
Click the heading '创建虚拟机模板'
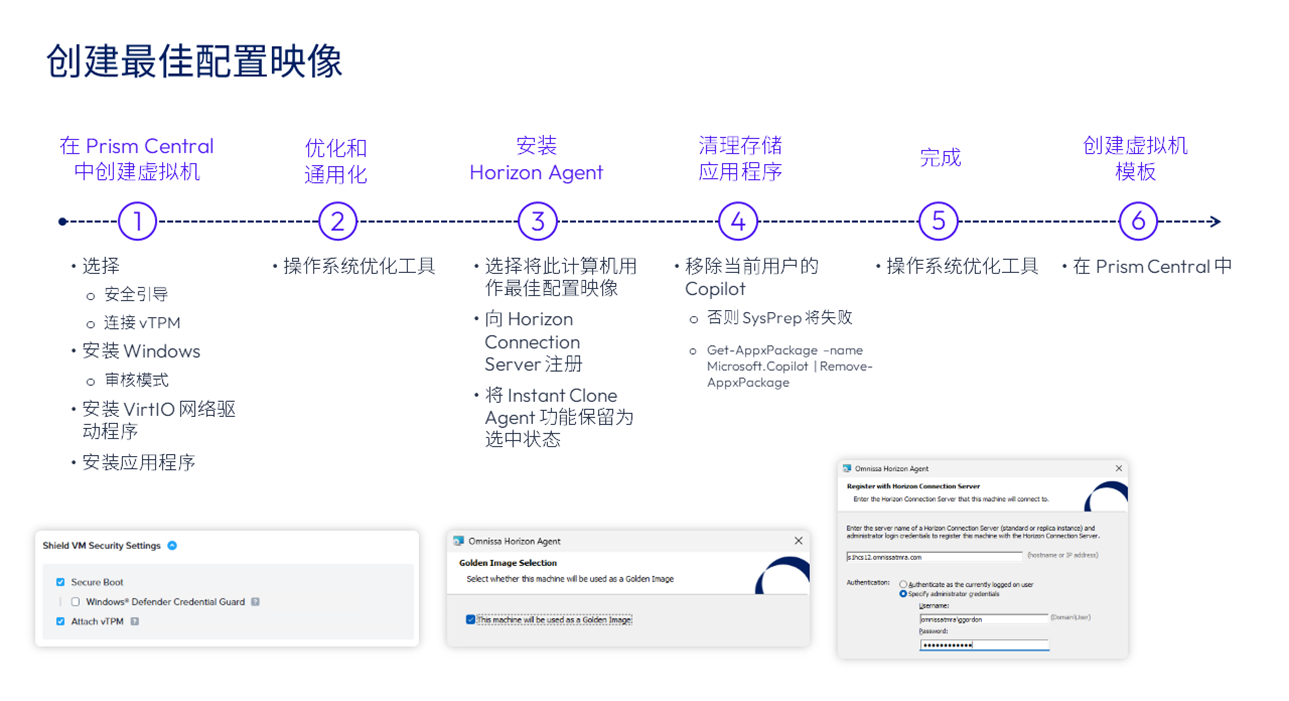(x=1136, y=159)
